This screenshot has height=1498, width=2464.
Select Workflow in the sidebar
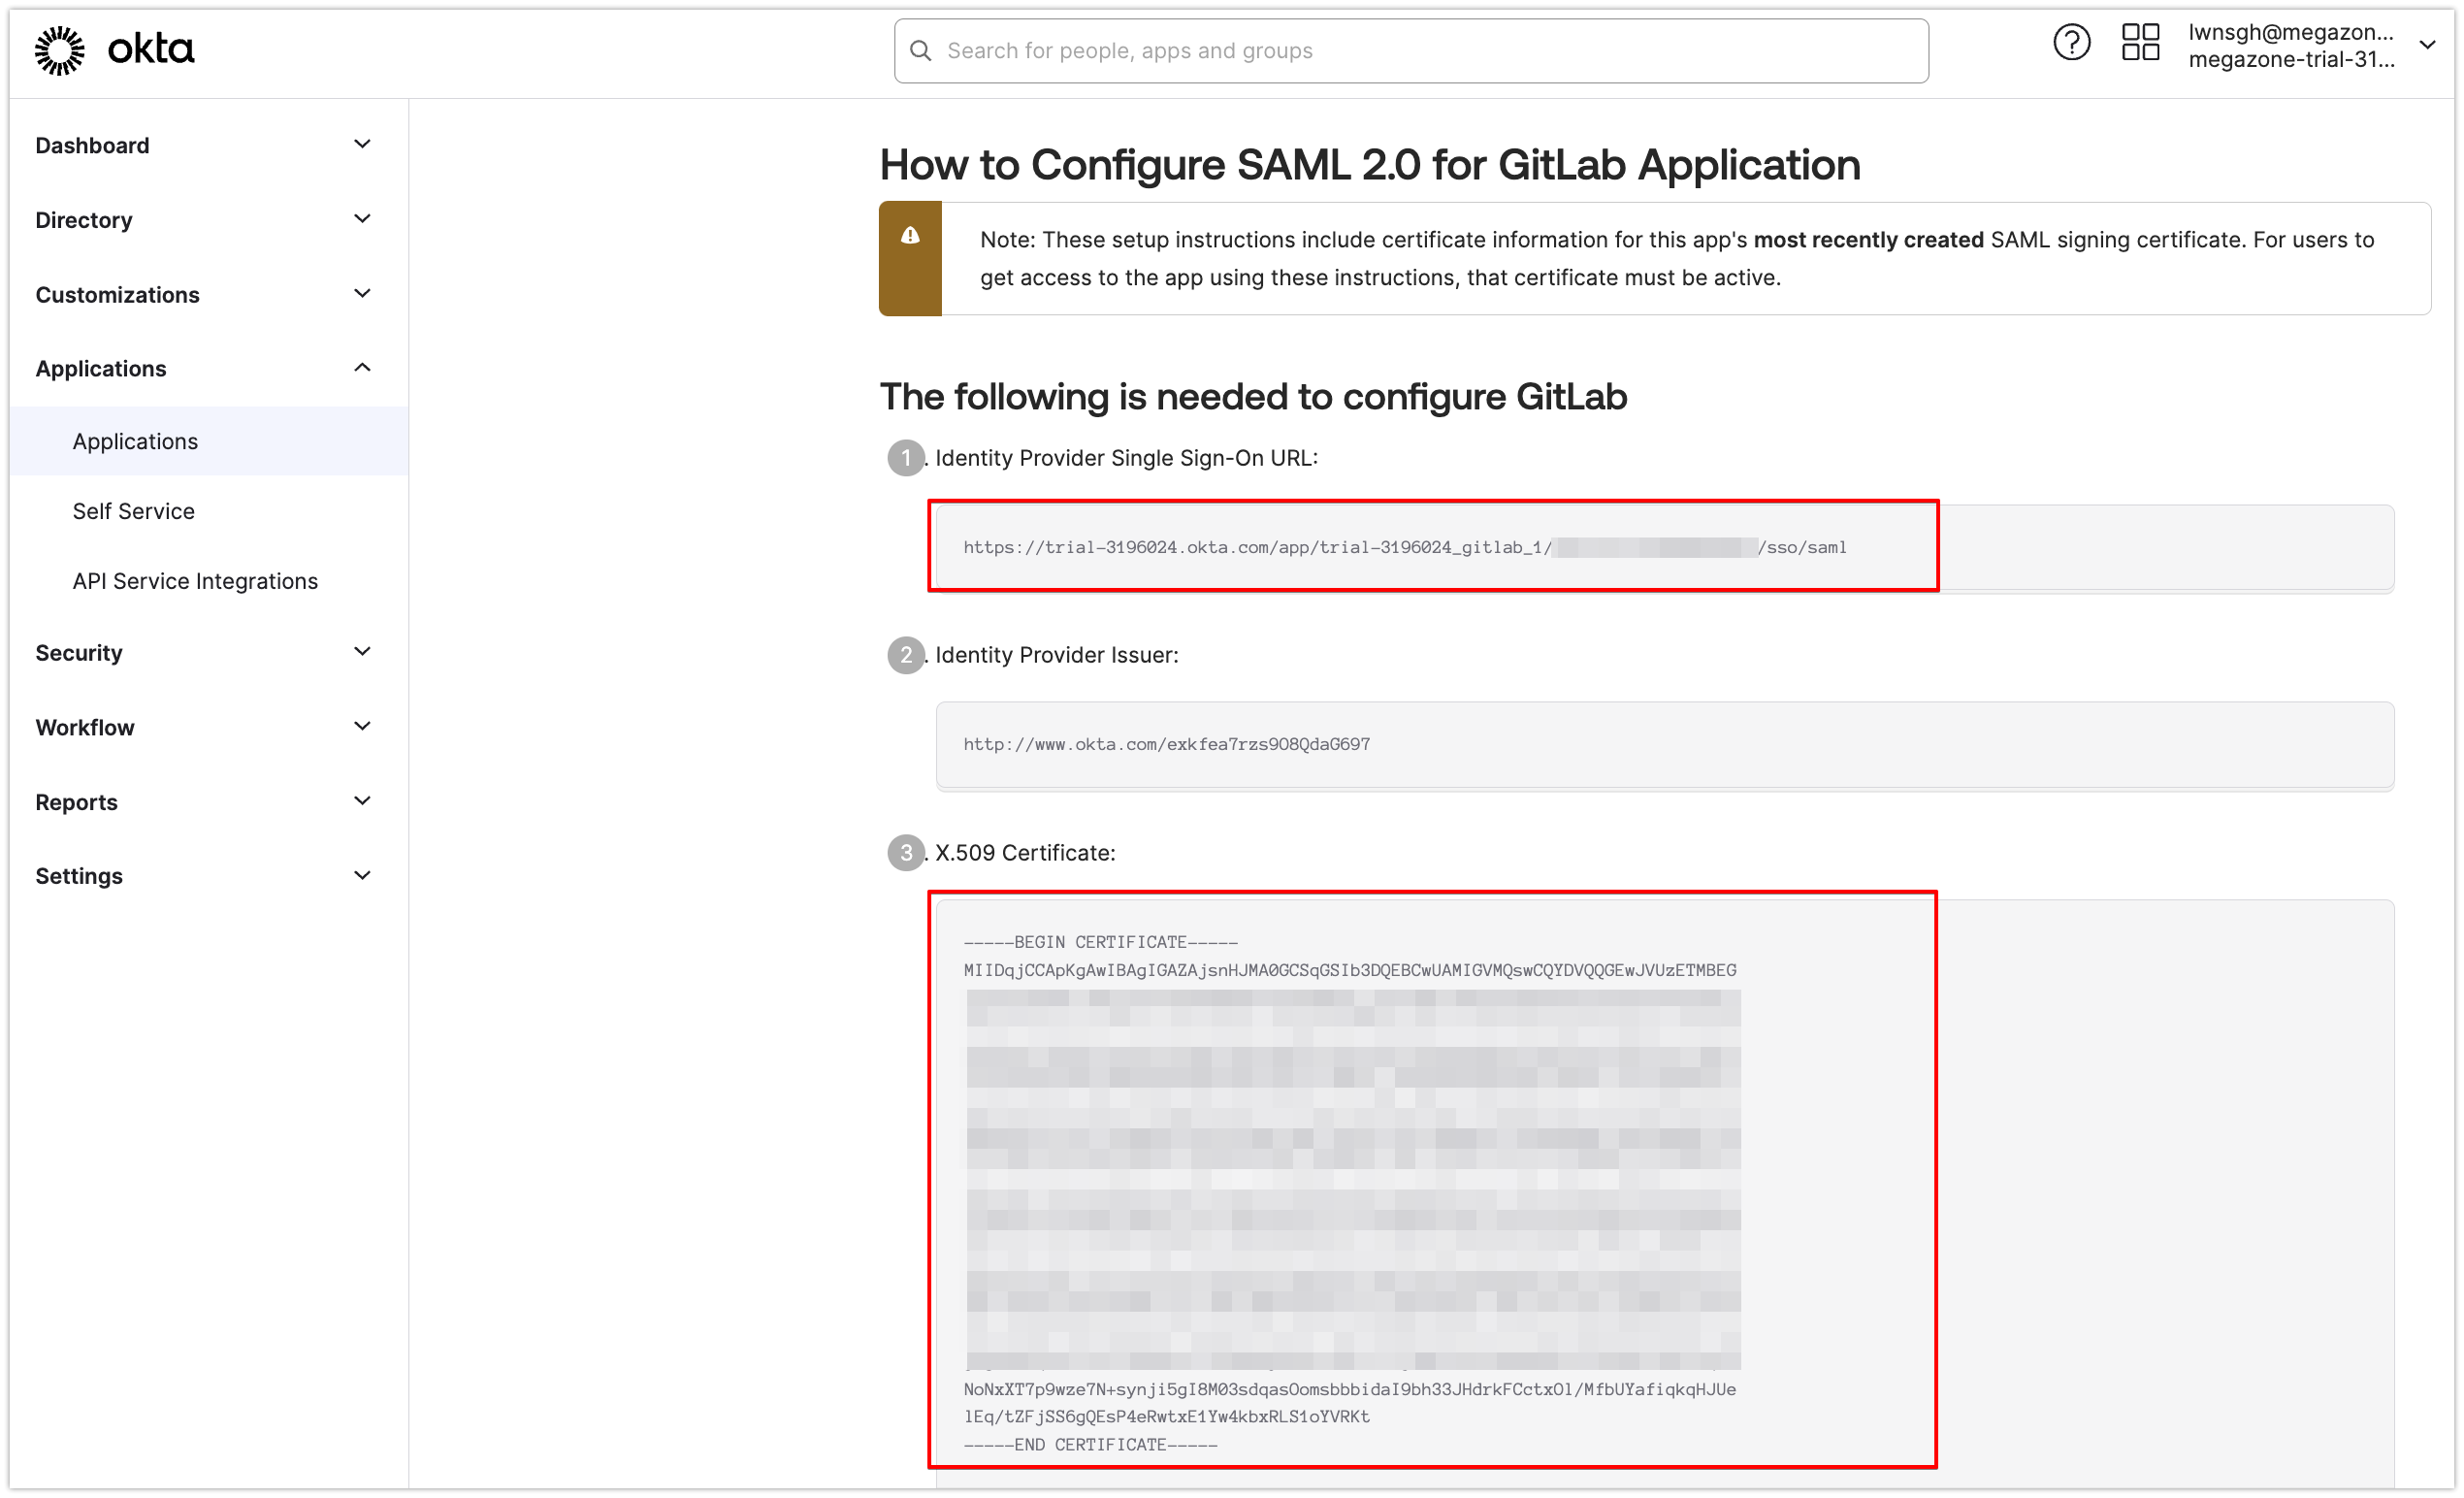(x=85, y=728)
